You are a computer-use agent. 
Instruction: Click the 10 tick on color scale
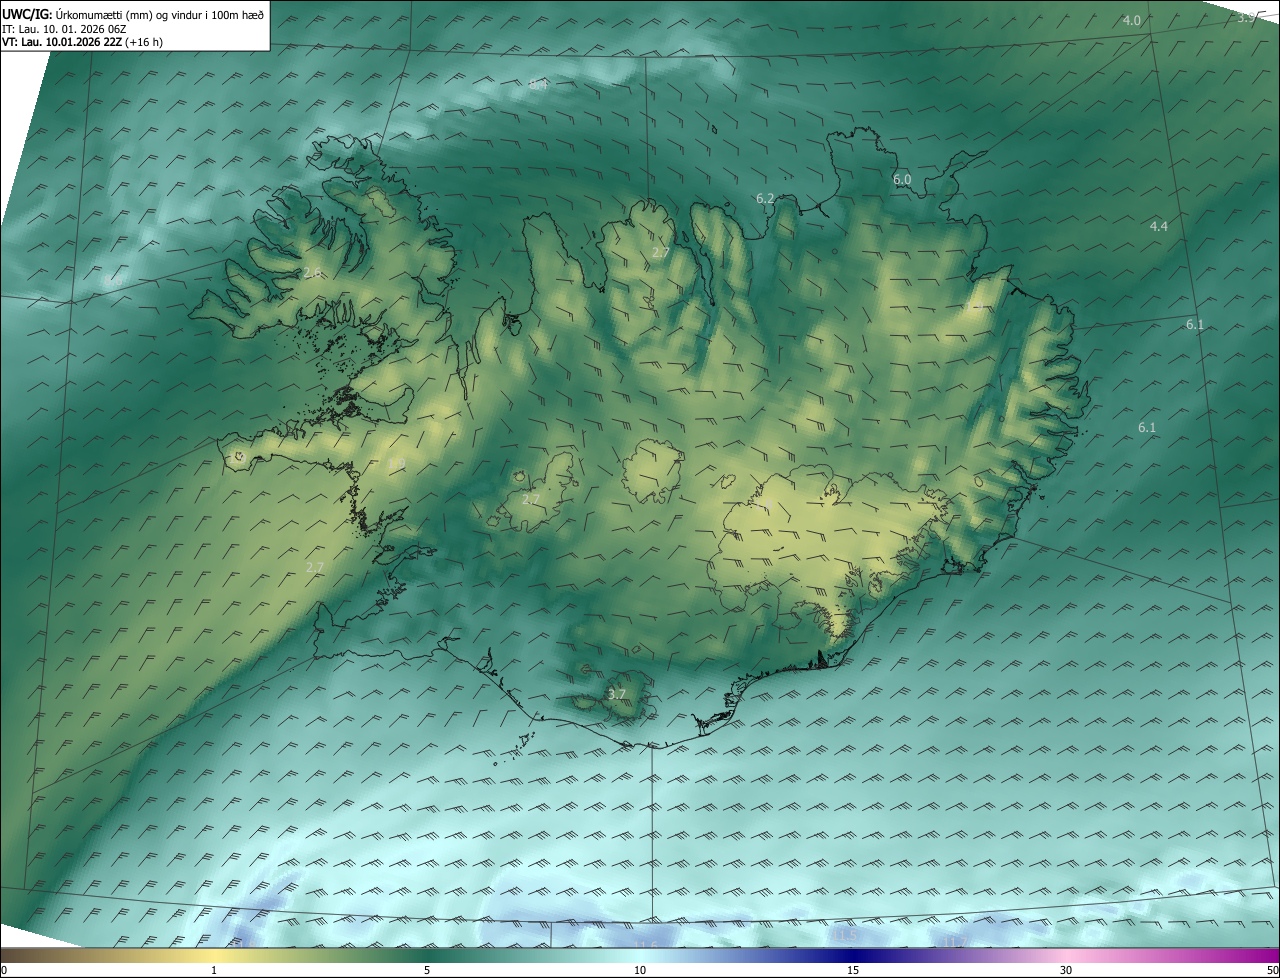640,970
